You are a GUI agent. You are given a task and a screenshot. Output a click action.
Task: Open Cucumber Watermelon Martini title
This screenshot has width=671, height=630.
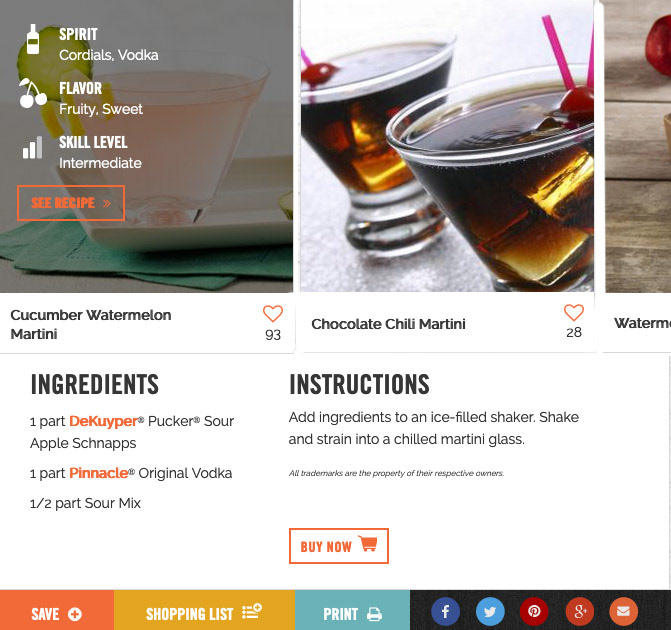tap(91, 324)
